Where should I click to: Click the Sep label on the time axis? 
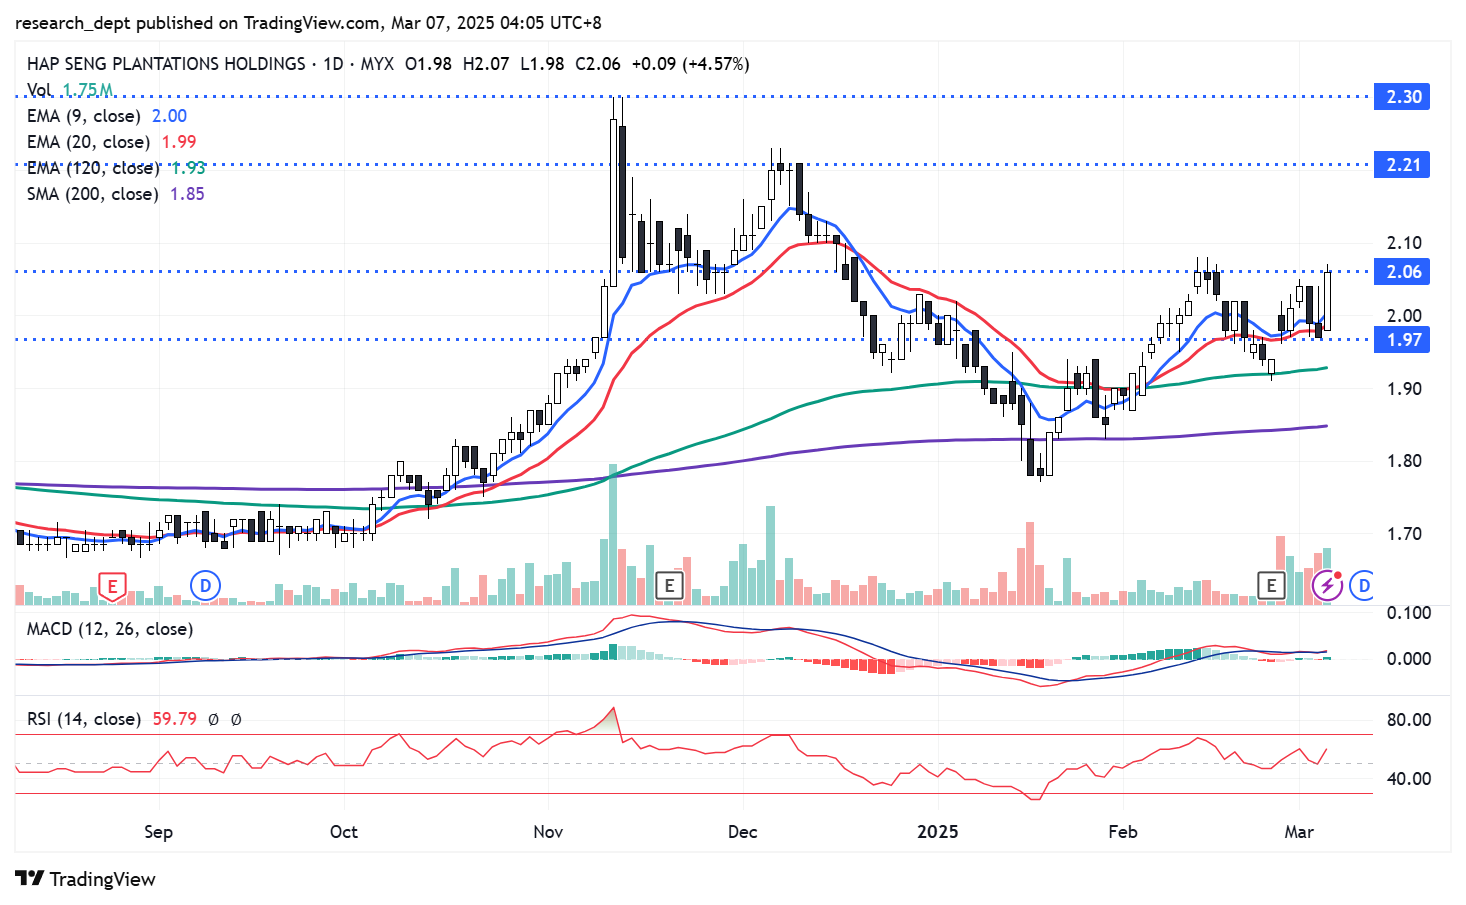(158, 832)
